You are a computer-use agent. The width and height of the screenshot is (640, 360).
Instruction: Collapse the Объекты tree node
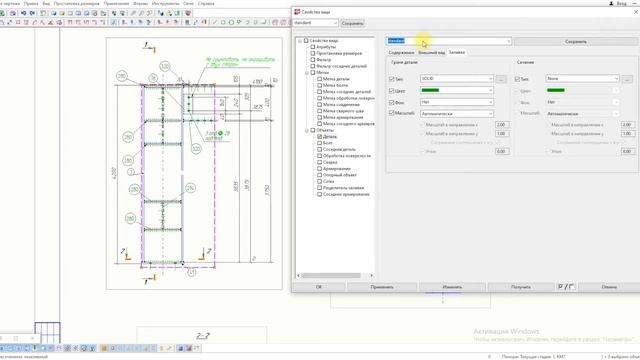click(307, 130)
